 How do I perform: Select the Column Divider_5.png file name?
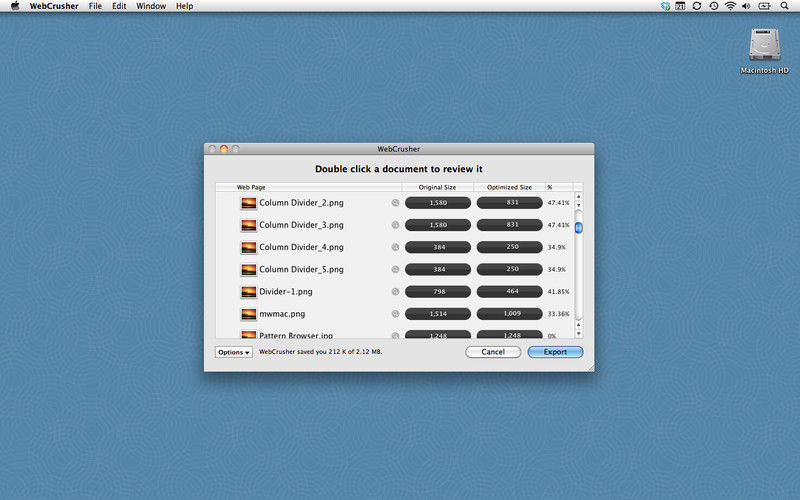(x=301, y=269)
